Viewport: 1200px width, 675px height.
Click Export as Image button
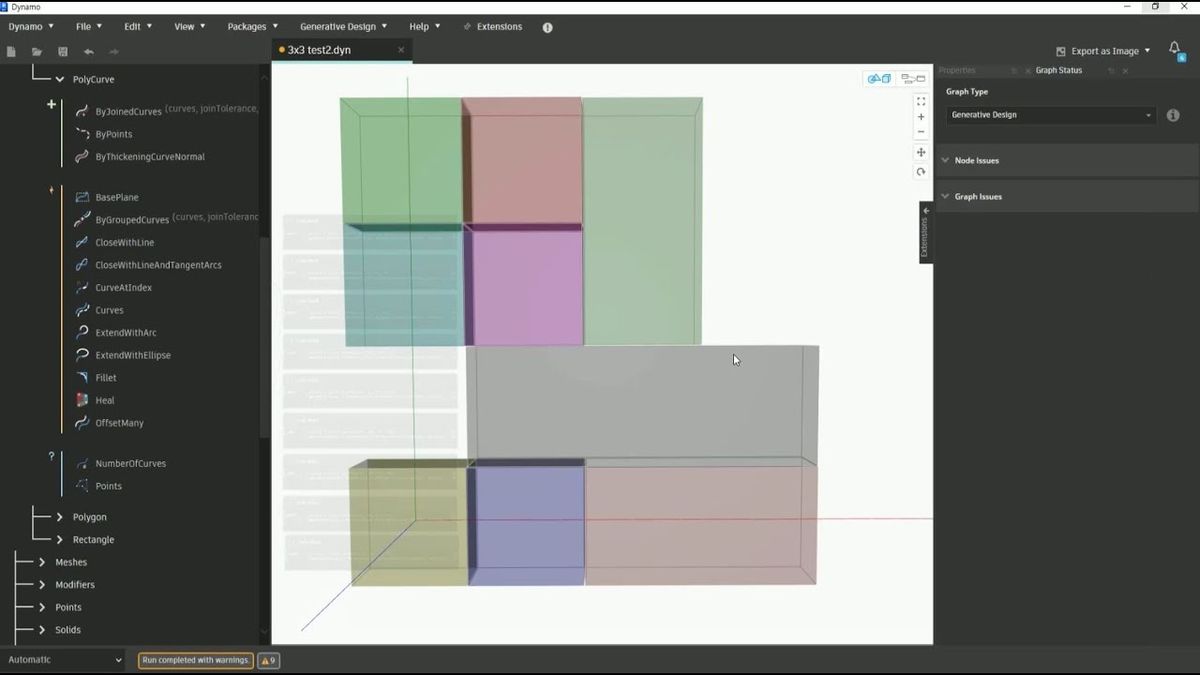(x=1104, y=51)
